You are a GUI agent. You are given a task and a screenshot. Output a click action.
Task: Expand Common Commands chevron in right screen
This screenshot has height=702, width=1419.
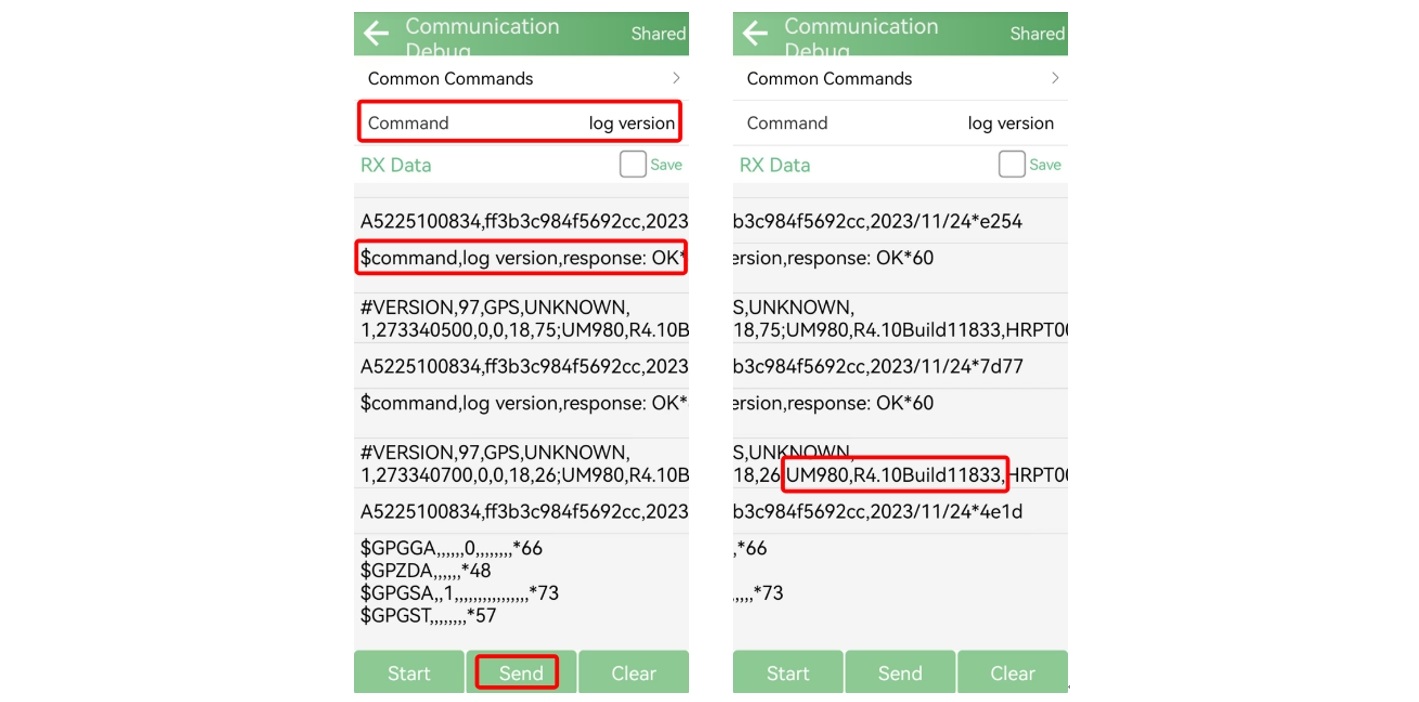[x=1055, y=78]
